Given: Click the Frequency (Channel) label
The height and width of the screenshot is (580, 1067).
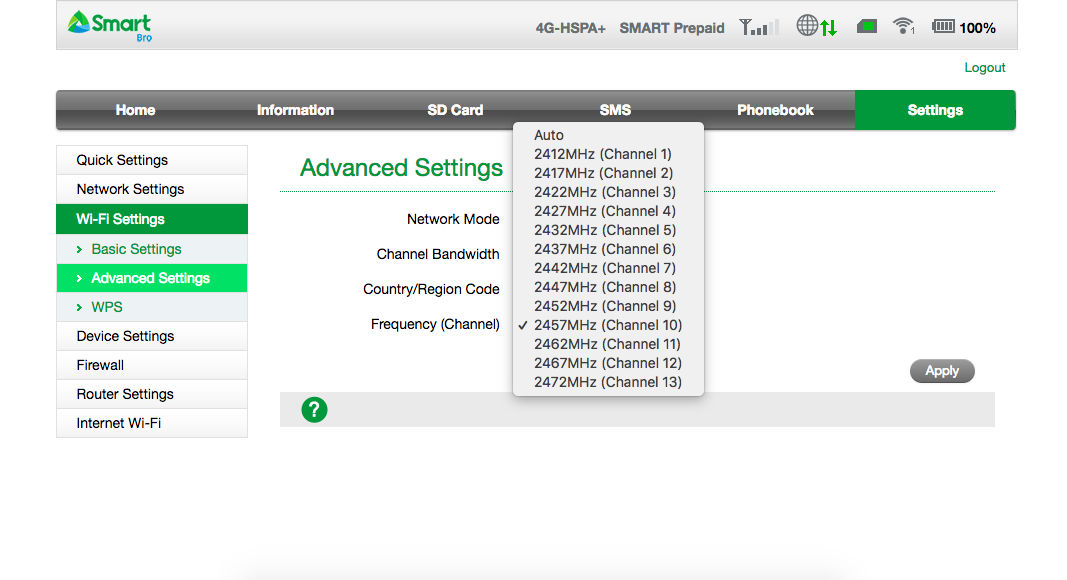Looking at the screenshot, I should [x=435, y=324].
